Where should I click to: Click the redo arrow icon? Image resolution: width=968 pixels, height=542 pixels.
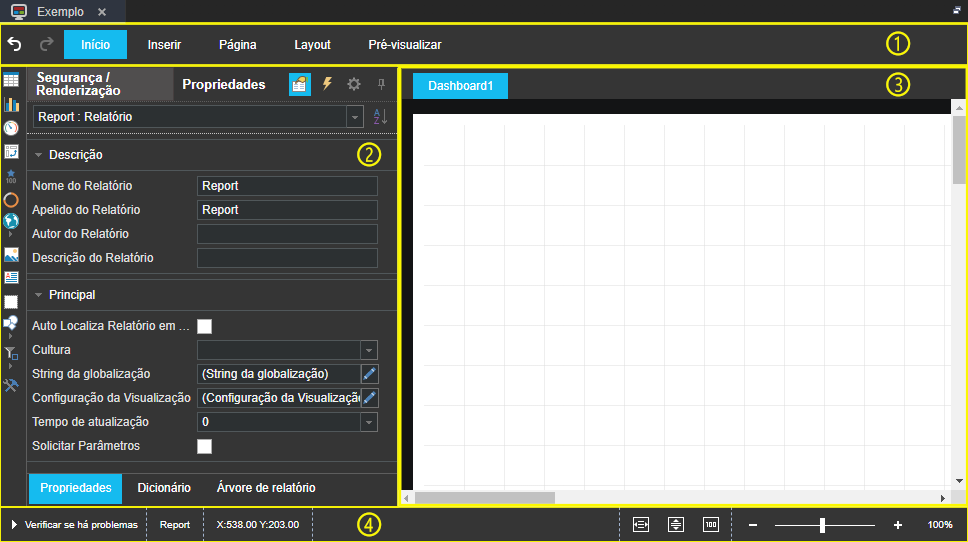coord(46,44)
